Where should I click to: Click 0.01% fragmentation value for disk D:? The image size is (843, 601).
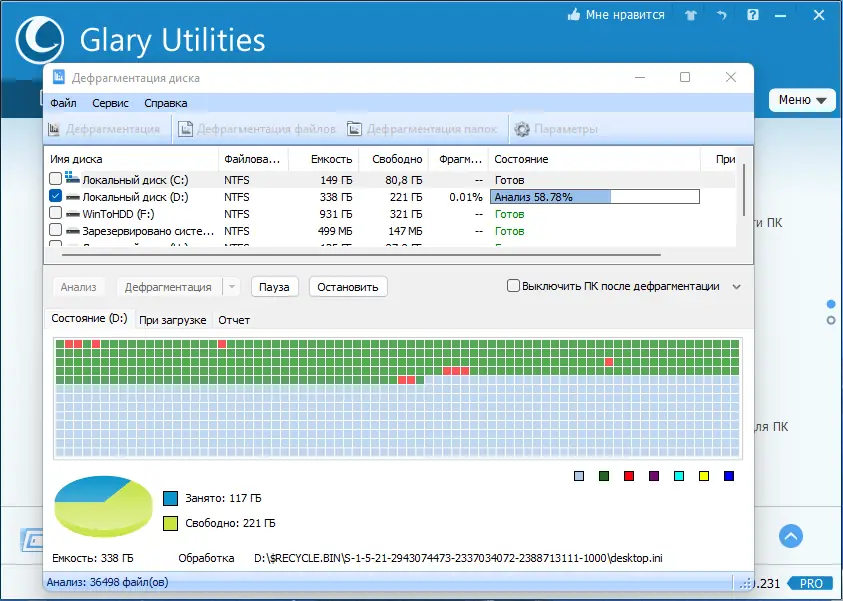(x=466, y=197)
